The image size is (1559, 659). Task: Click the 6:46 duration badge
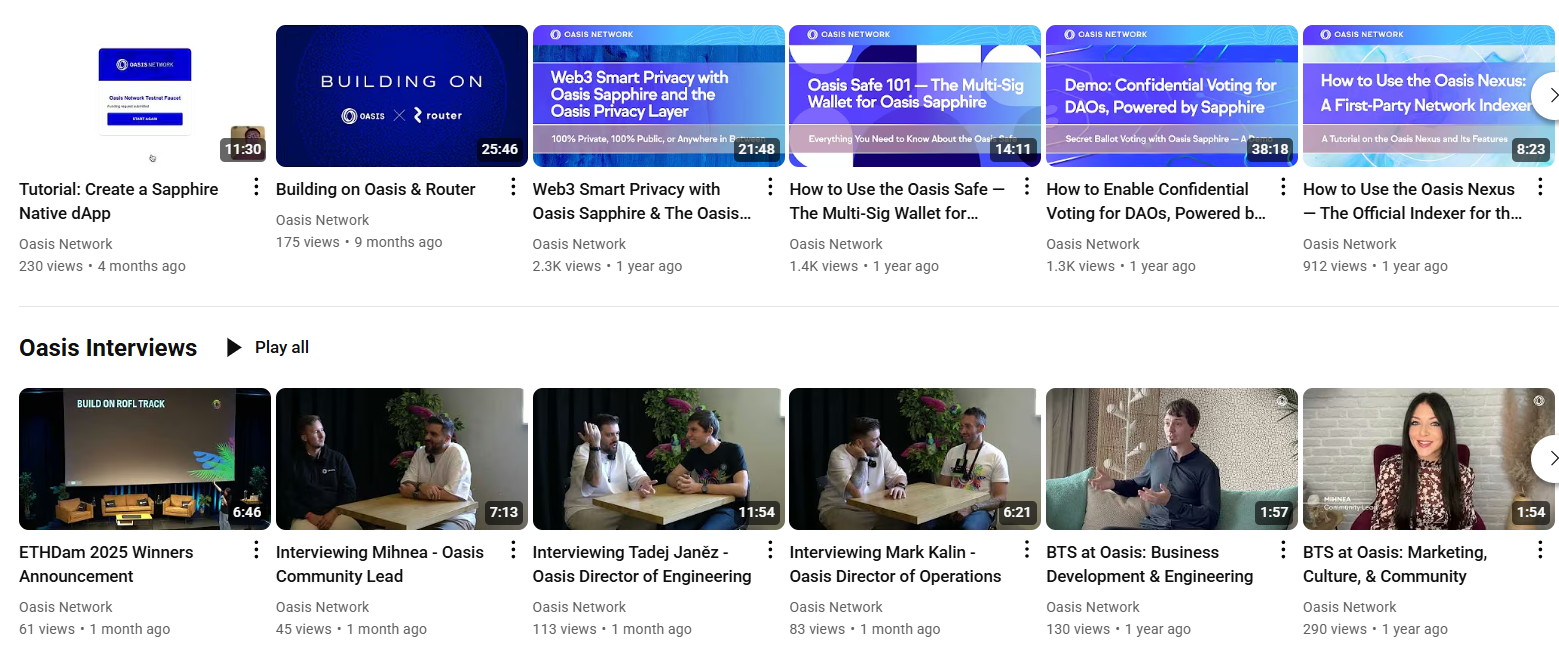pyautogui.click(x=247, y=513)
